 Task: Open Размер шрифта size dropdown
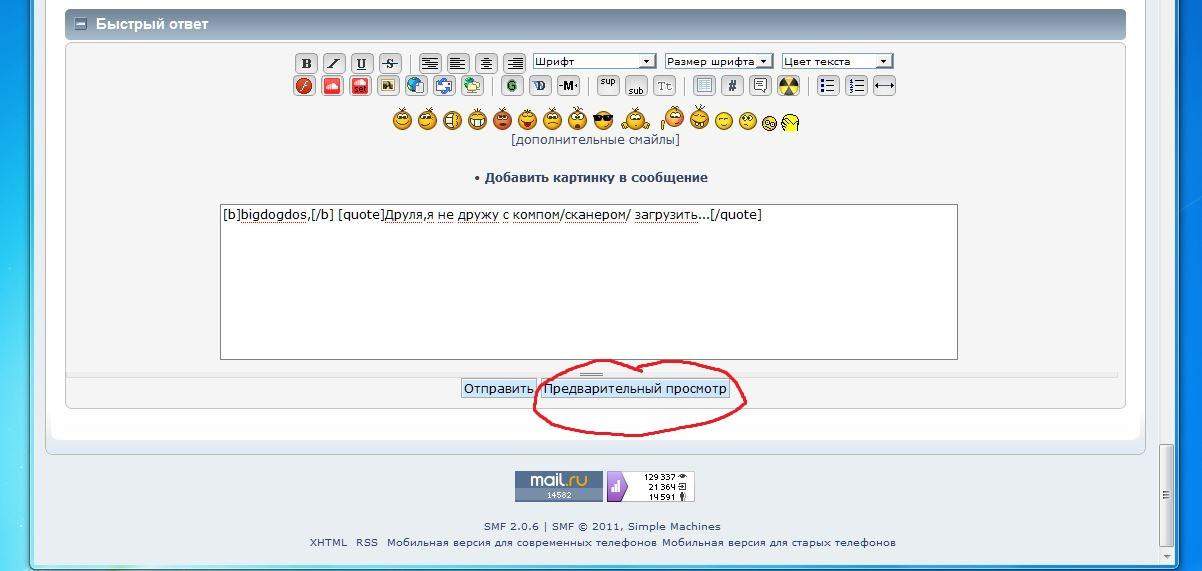coord(719,61)
